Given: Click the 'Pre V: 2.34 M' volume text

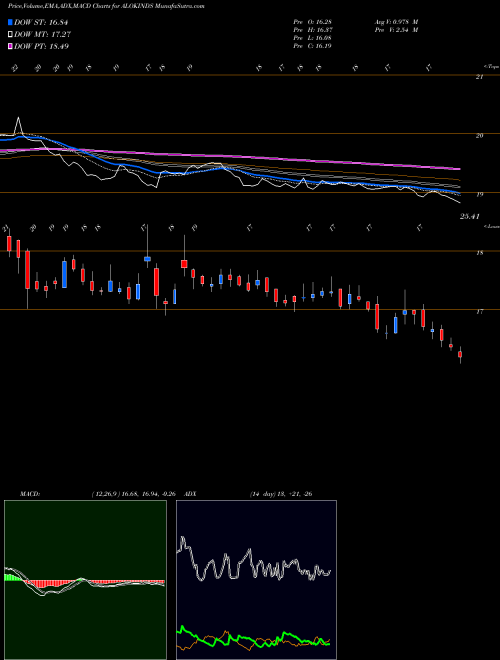Looking at the screenshot, I should click(396, 30).
